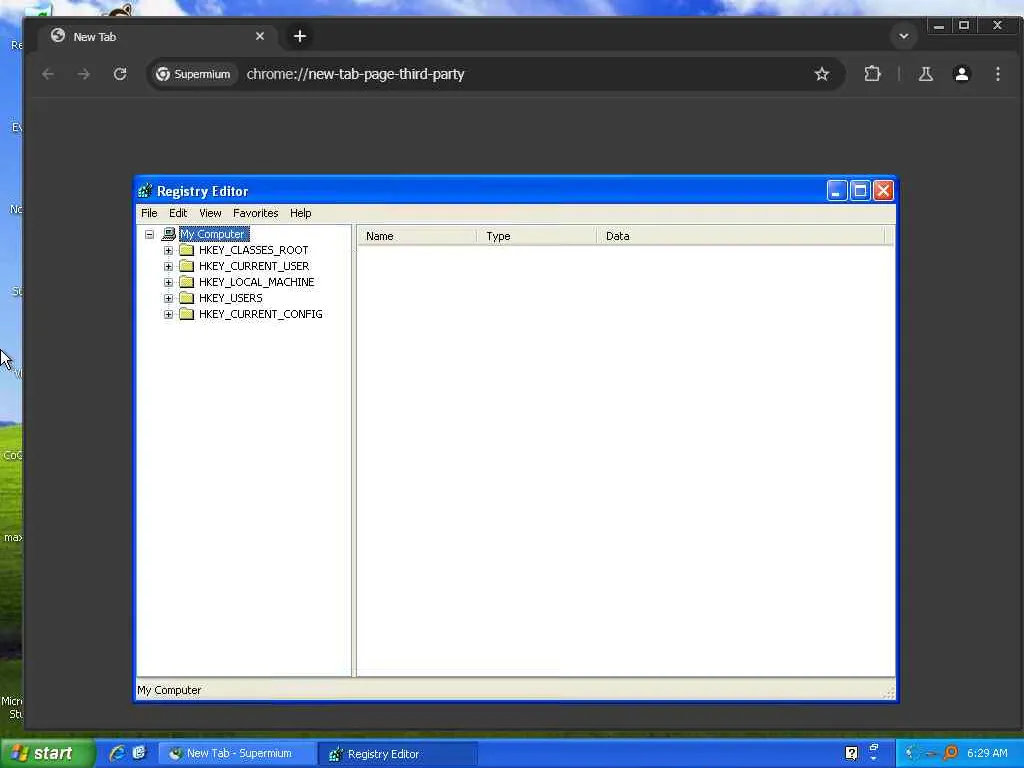Open the Windows Start menu
Image resolution: width=1024 pixels, height=768 pixels.
pyautogui.click(x=46, y=753)
